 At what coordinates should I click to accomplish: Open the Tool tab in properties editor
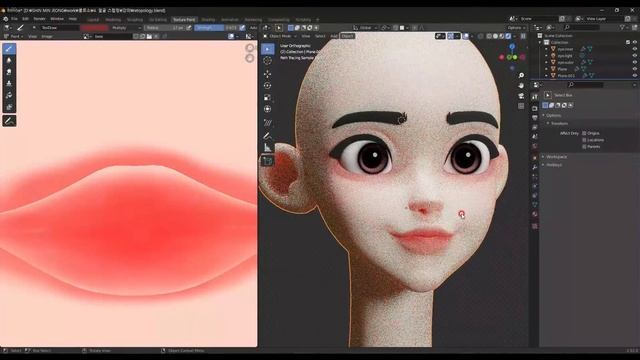click(x=535, y=97)
